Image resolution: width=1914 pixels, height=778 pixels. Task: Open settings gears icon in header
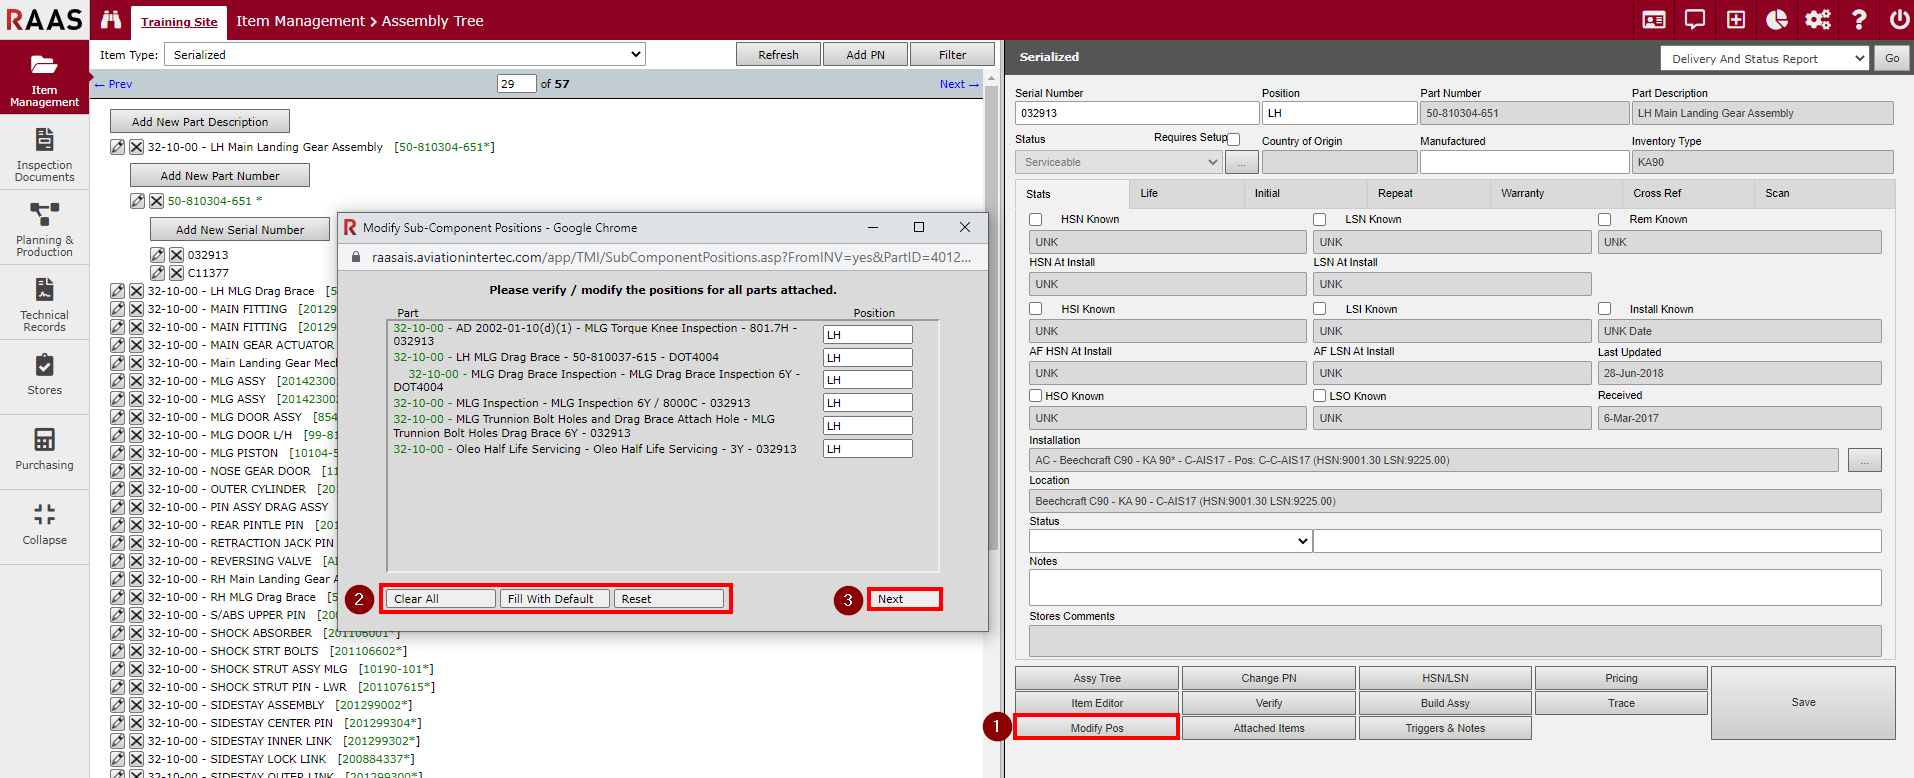pyautogui.click(x=1817, y=20)
